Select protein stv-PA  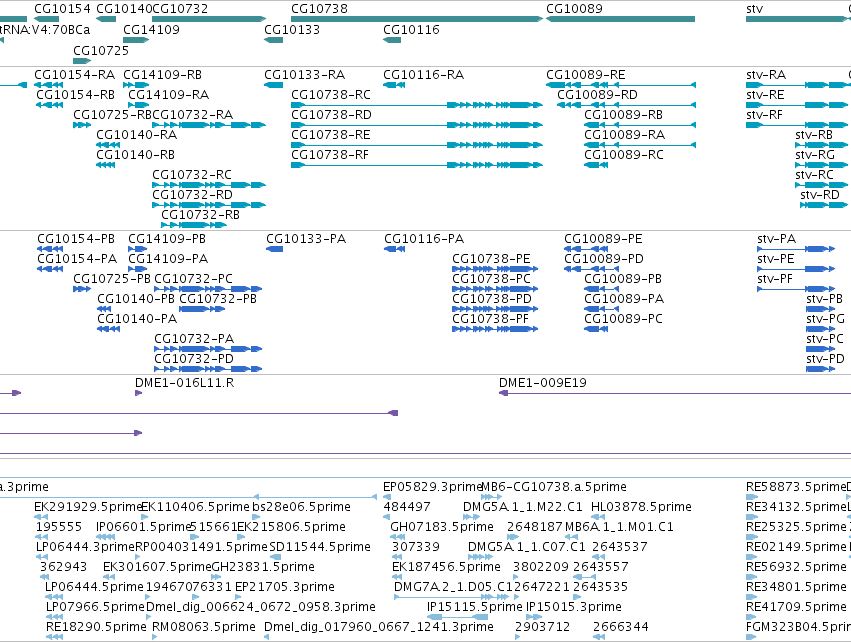tap(777, 239)
